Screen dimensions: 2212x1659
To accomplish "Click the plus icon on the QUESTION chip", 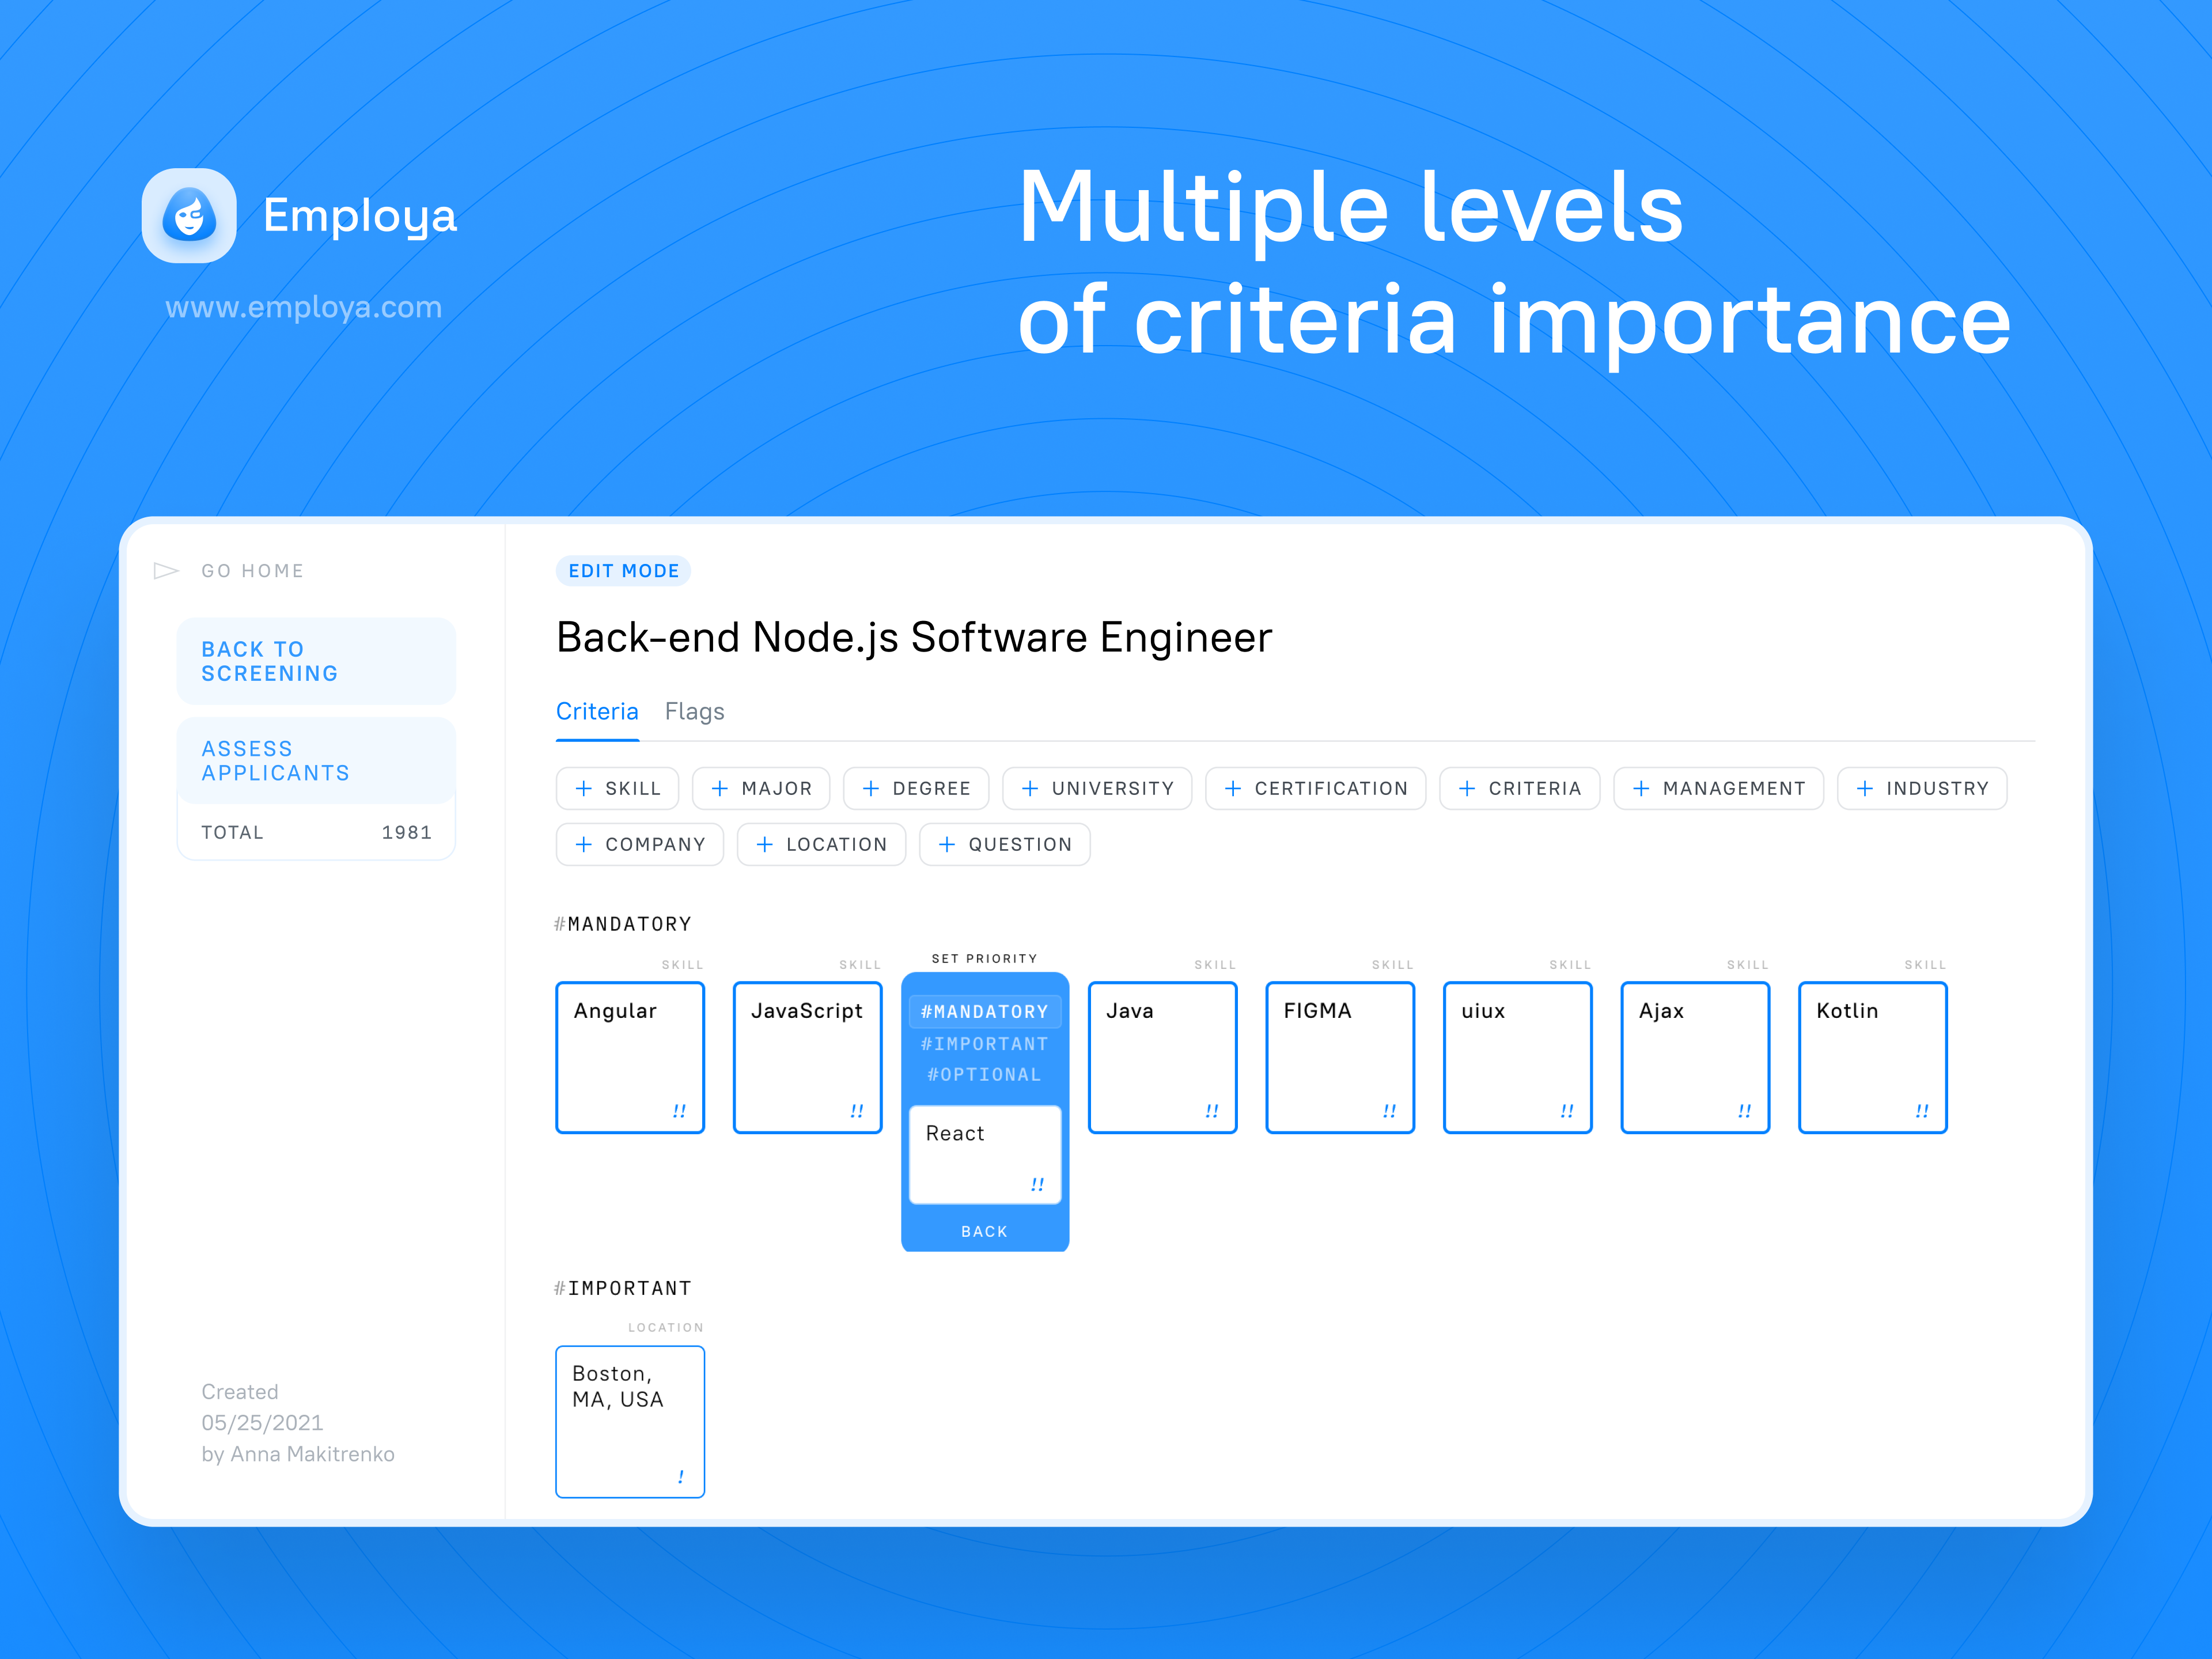I will tap(946, 844).
